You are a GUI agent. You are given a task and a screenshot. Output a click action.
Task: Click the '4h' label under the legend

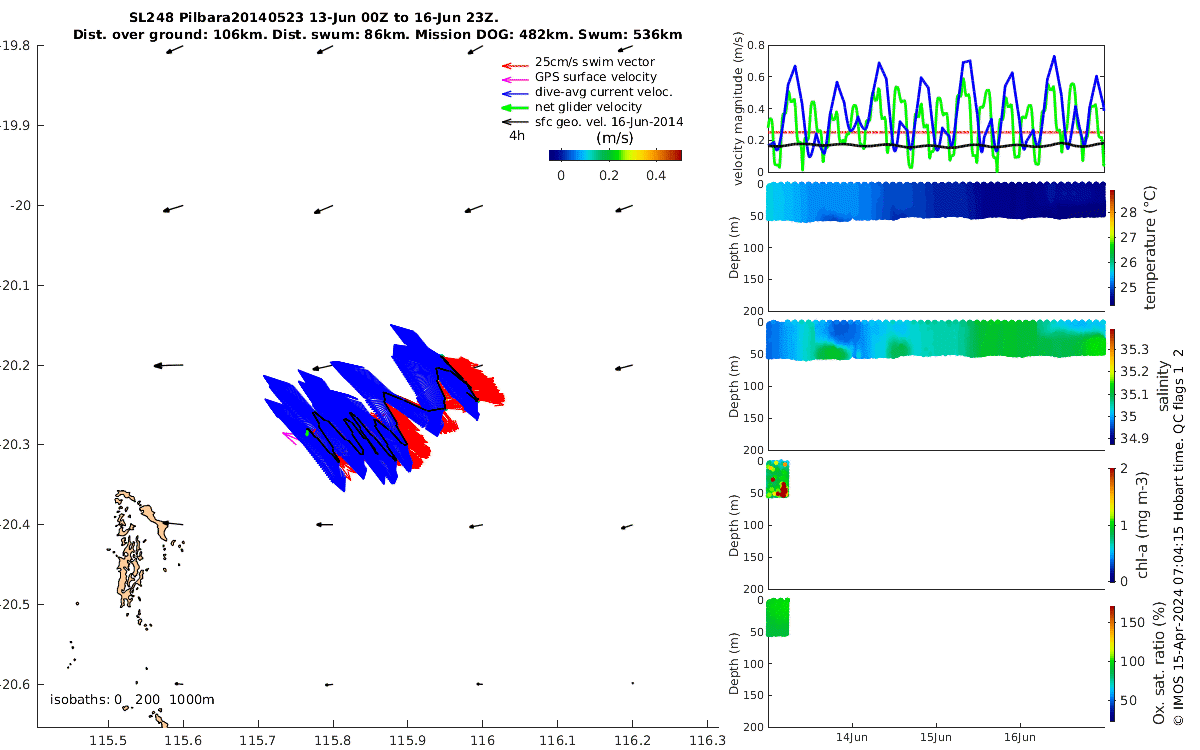tap(517, 135)
